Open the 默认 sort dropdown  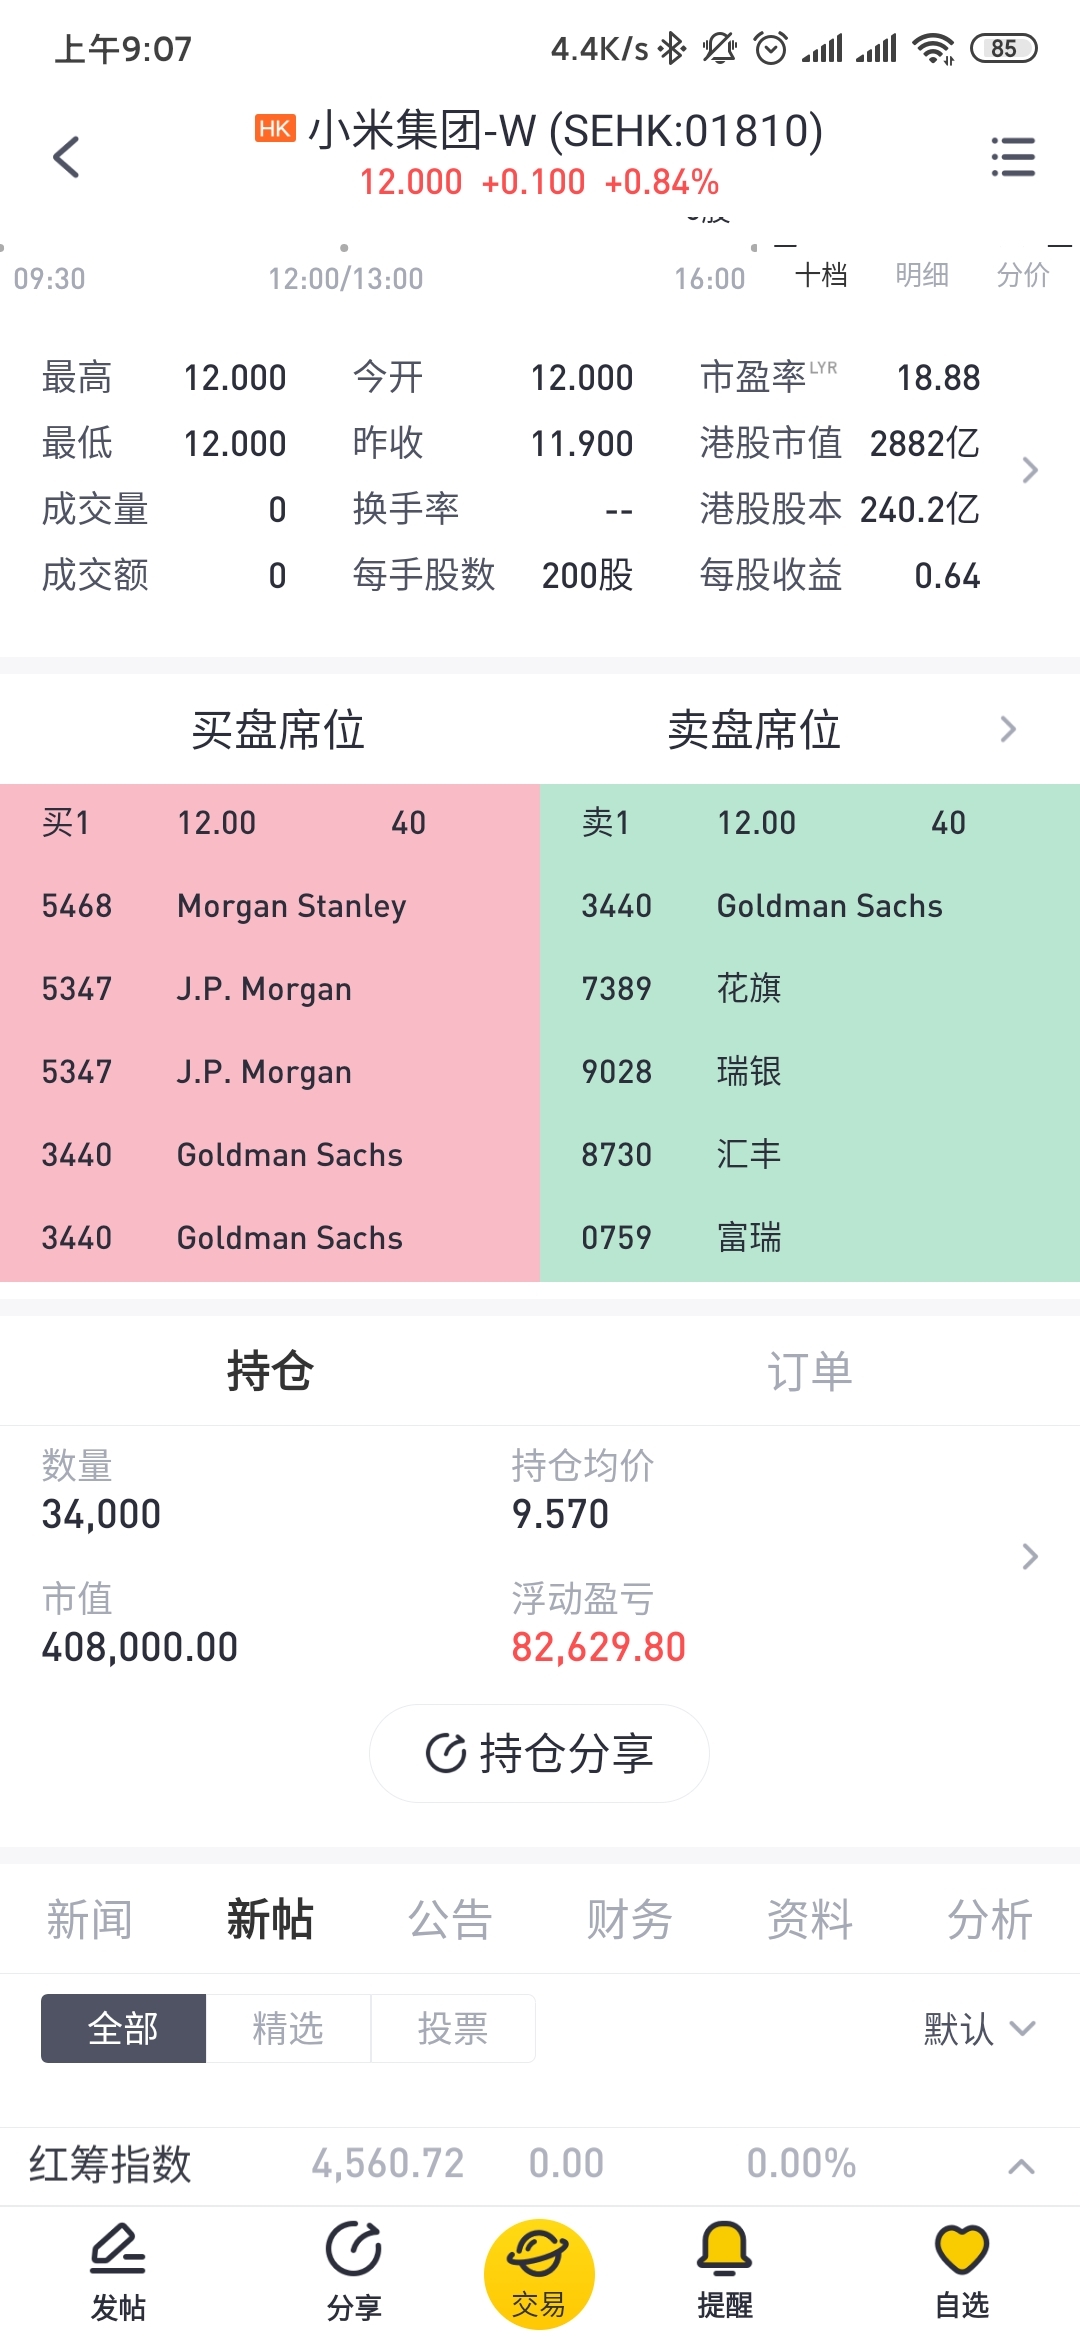979,2029
